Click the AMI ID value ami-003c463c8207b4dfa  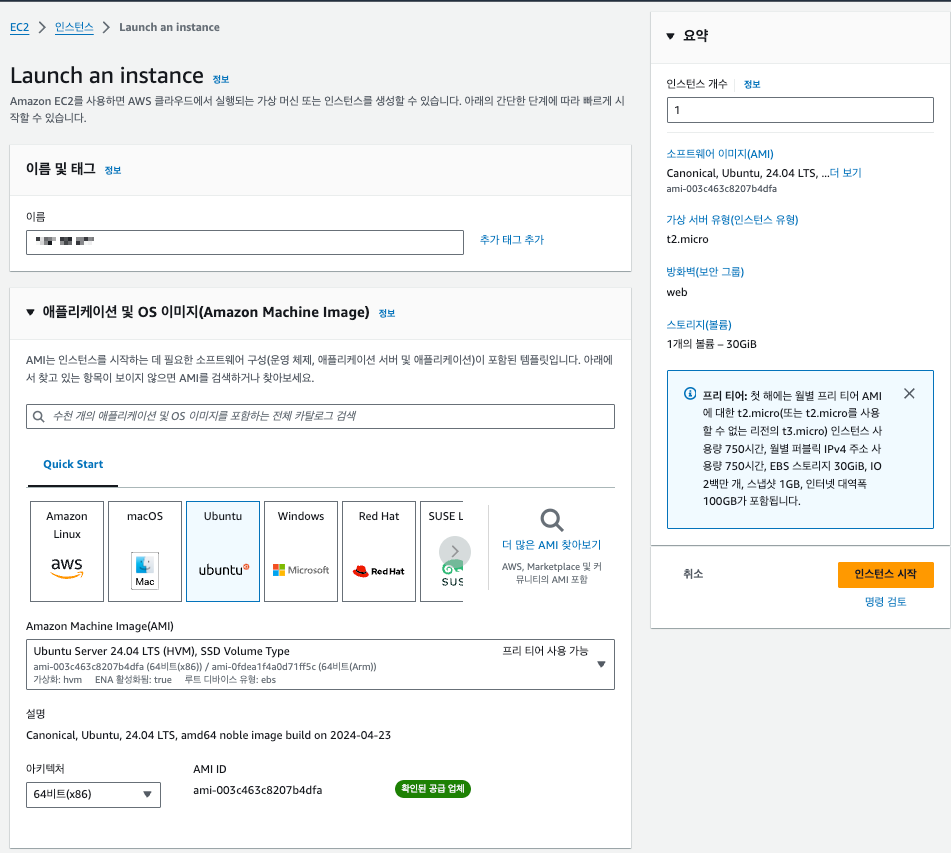click(x=258, y=790)
